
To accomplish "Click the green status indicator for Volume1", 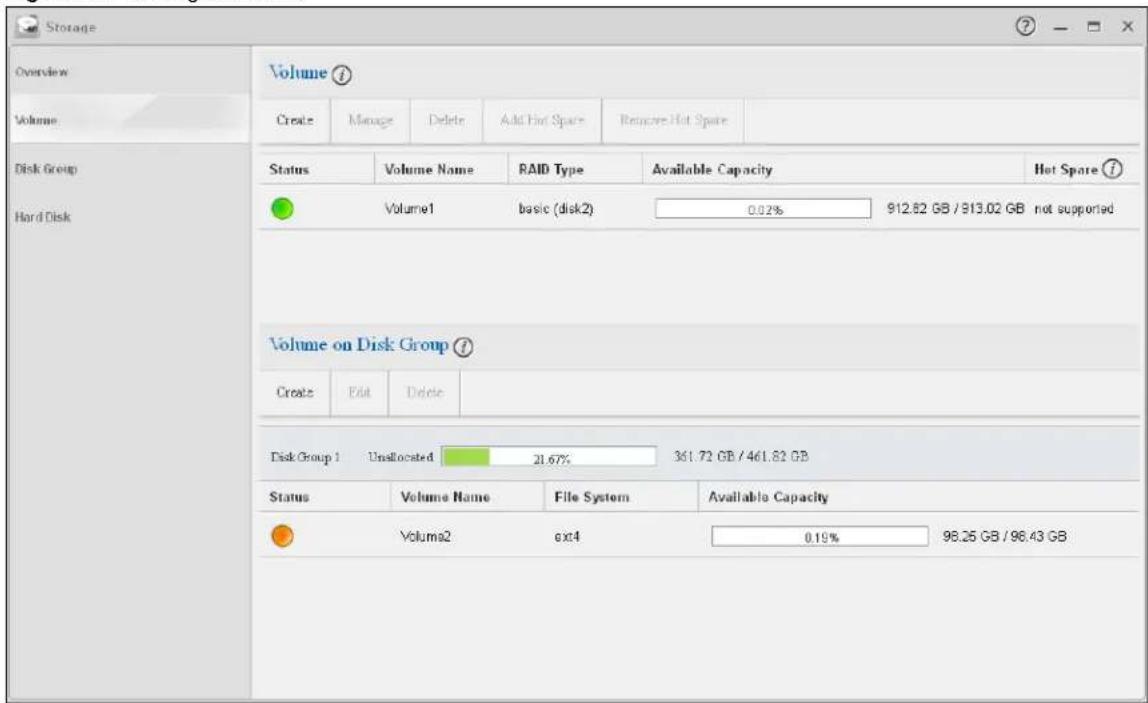I will pos(282,209).
